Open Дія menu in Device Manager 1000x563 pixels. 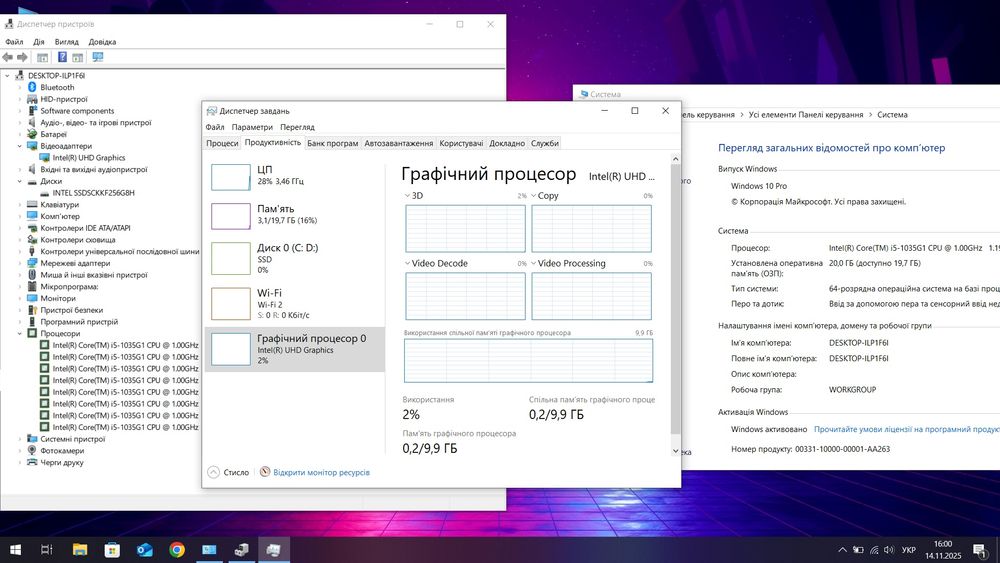click(39, 42)
